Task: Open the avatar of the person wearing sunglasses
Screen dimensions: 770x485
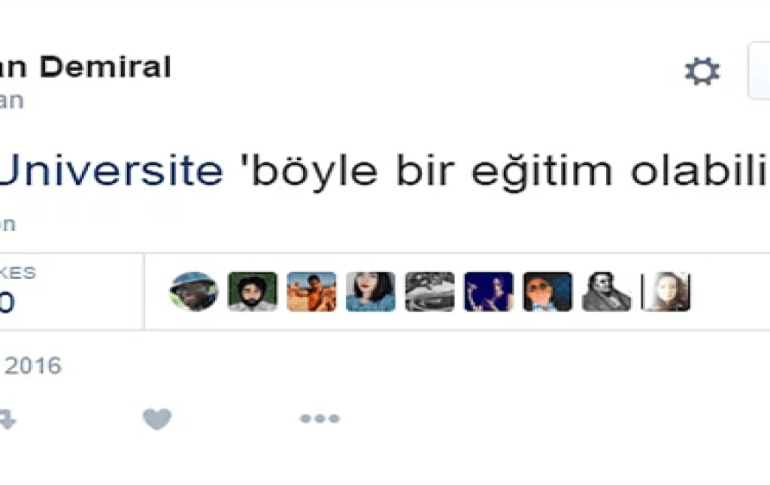Action: [548, 292]
